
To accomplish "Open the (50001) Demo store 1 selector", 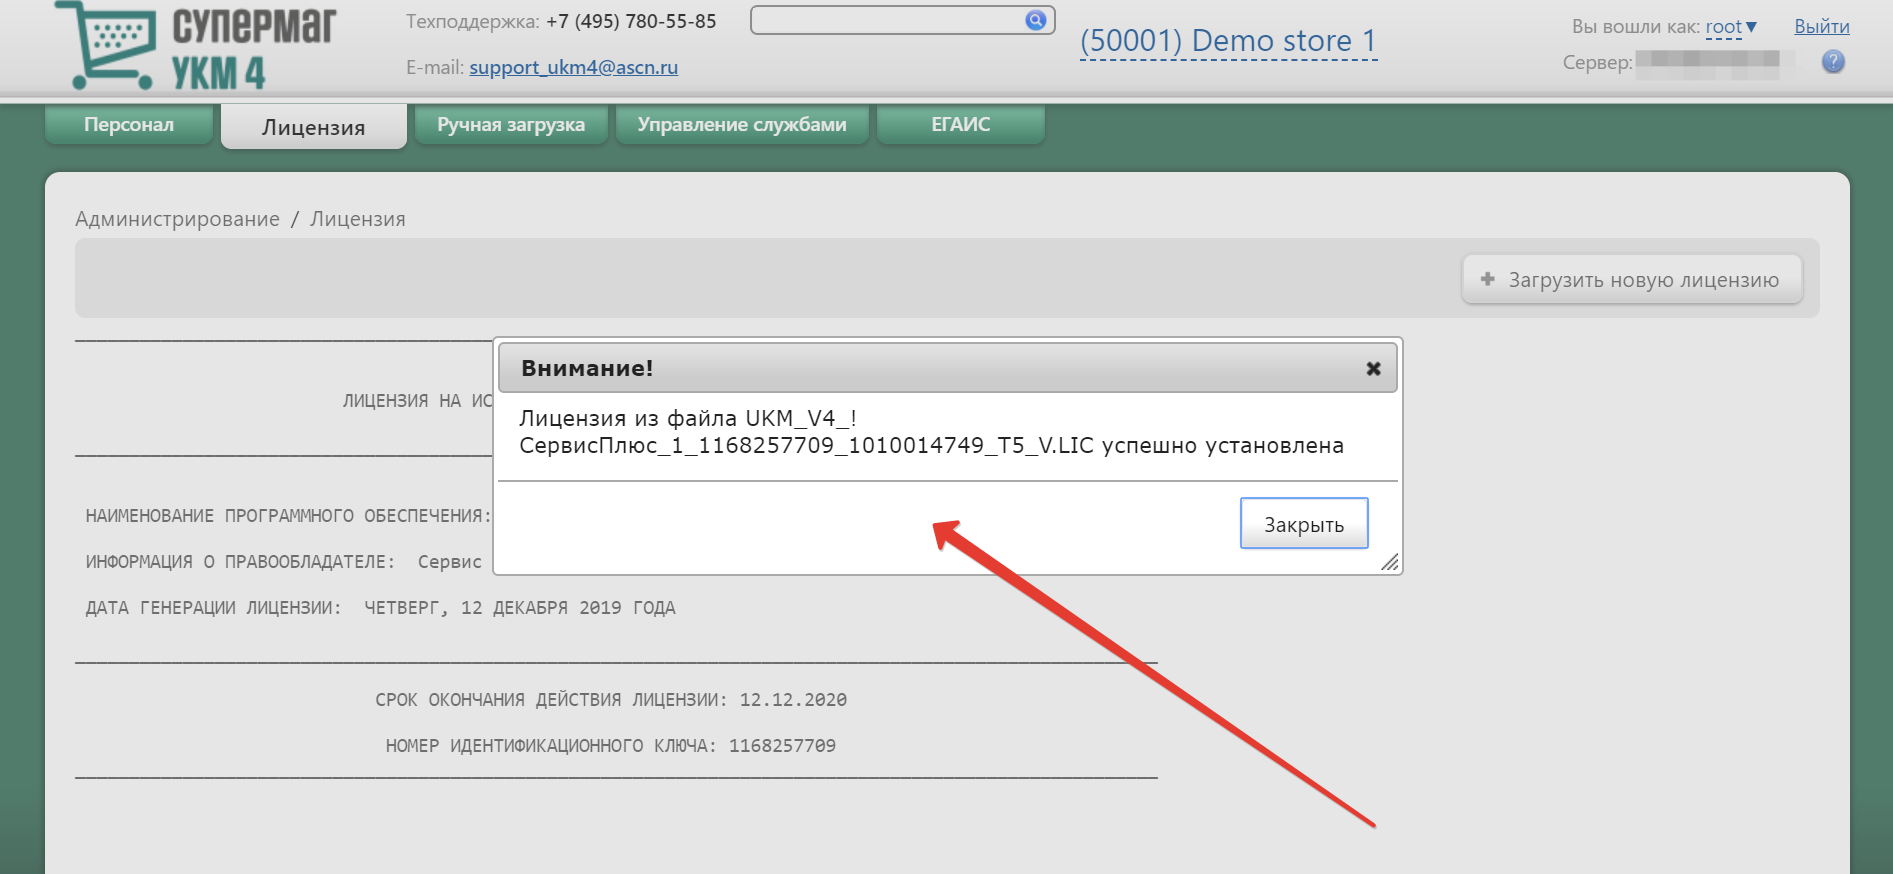I will point(1228,41).
